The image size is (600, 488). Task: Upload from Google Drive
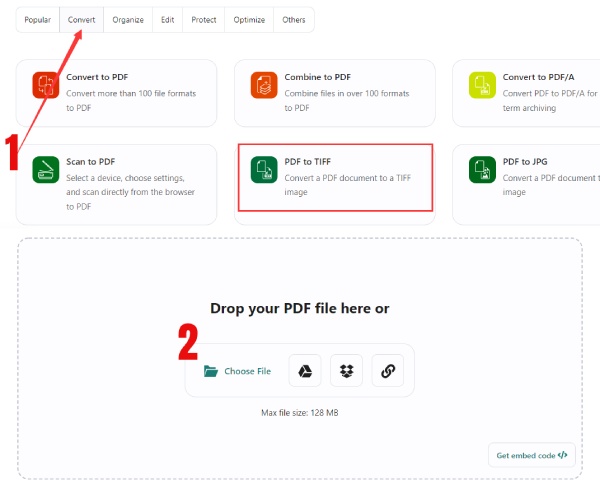[305, 370]
